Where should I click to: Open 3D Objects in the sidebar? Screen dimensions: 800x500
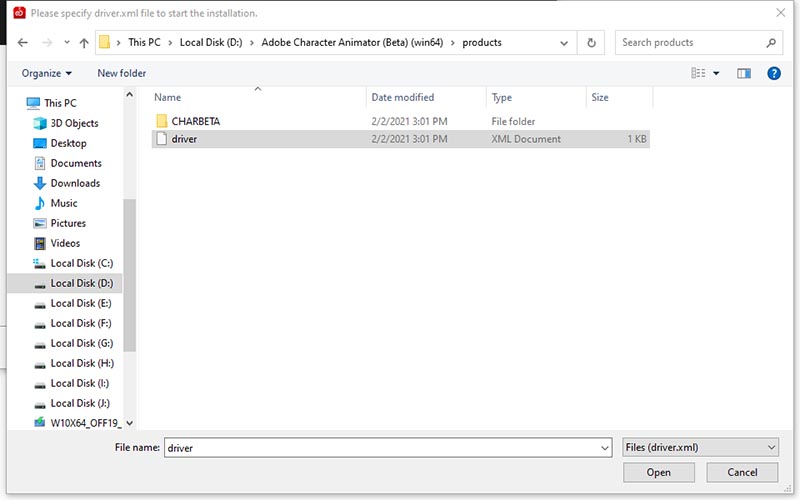pos(74,123)
